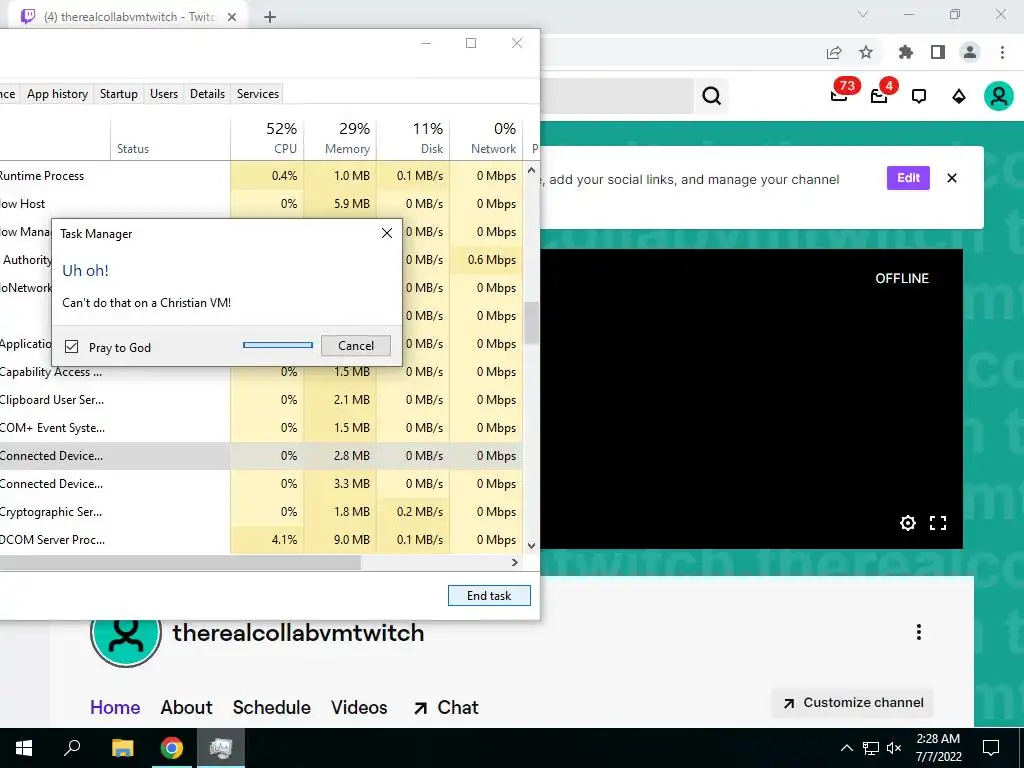This screenshot has height=768, width=1024.
Task: Sort by Network column header
Action: click(487, 139)
